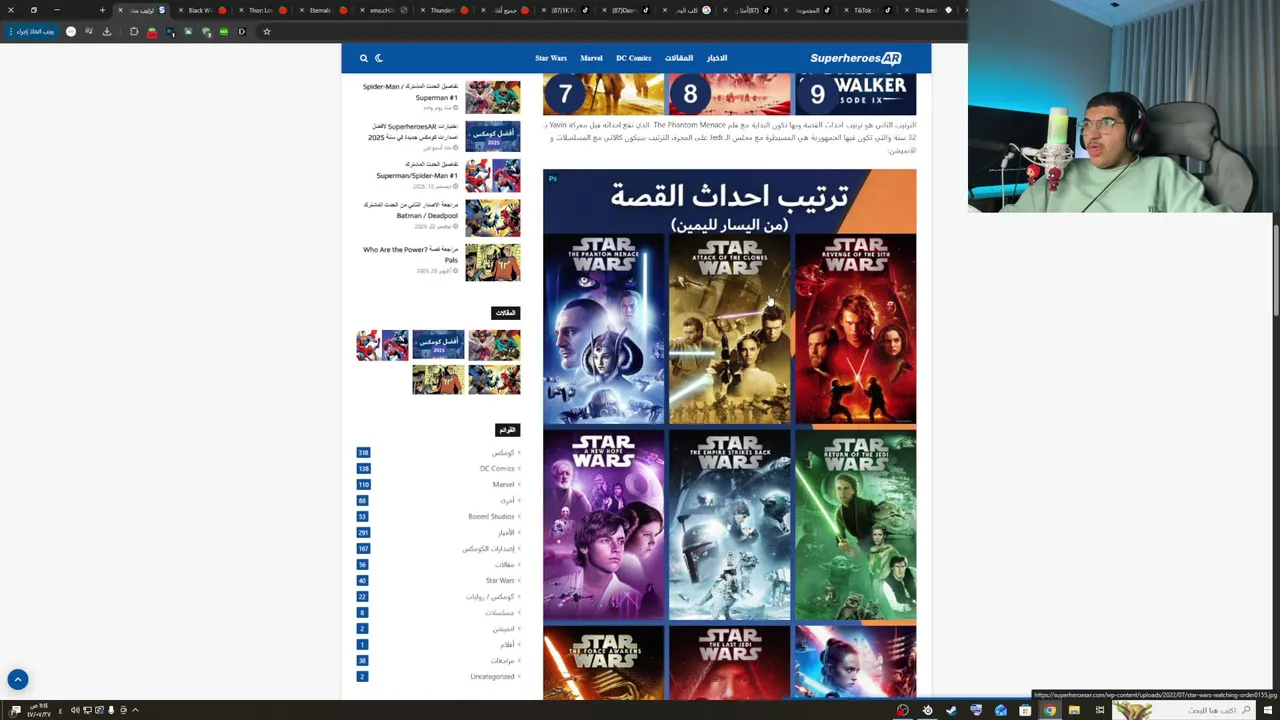Image resolution: width=1280 pixels, height=720 pixels.
Task: Click the browser downloads arrow icon
Action: click(x=107, y=32)
